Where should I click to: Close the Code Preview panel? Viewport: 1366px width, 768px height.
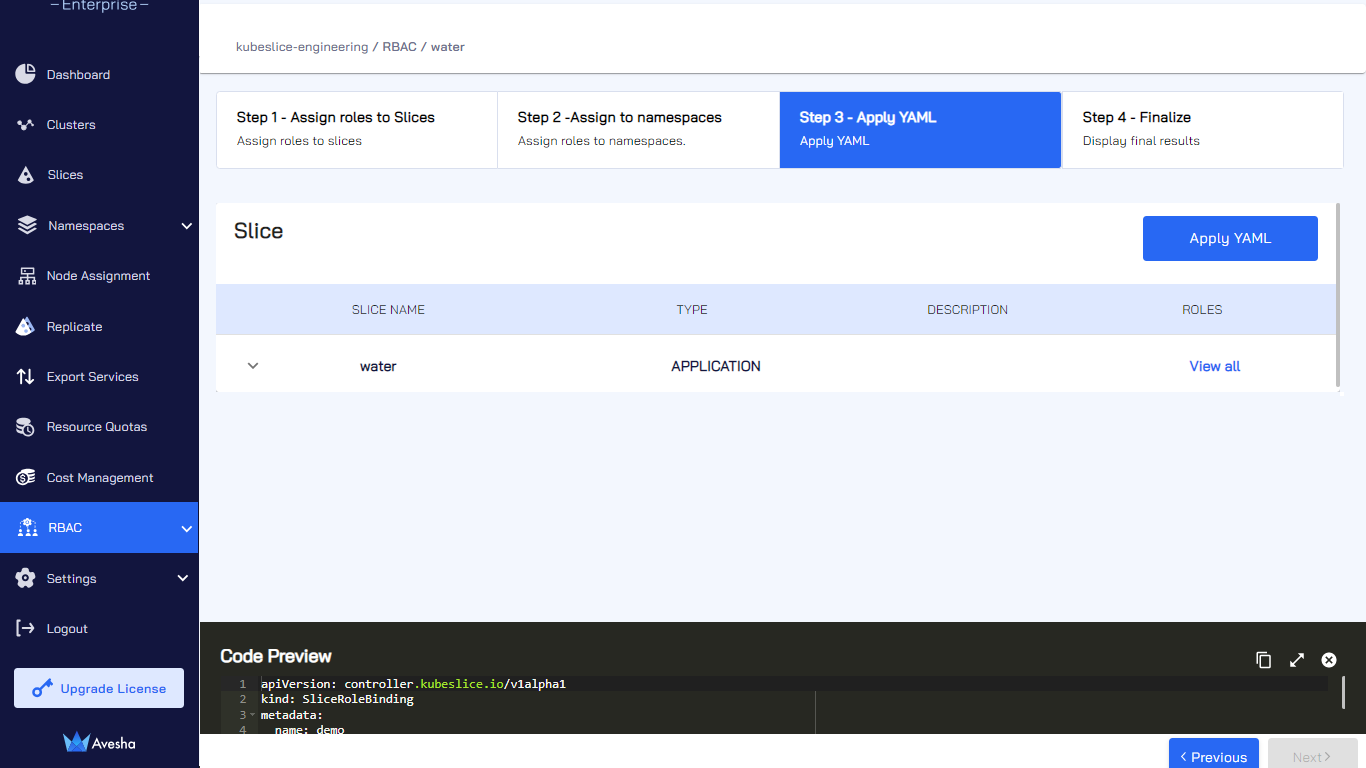[1329, 660]
